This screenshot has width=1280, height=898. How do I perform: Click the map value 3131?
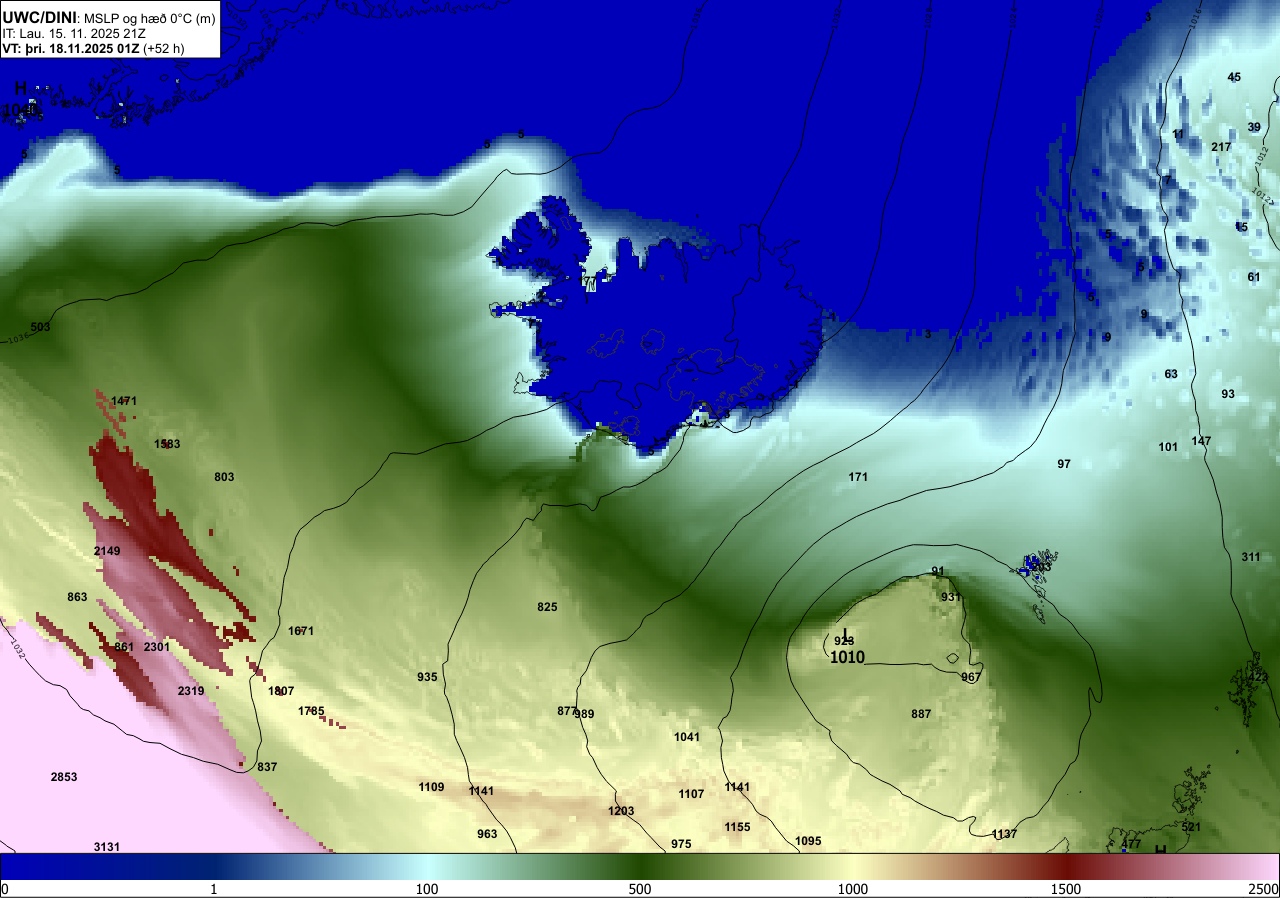pyautogui.click(x=107, y=847)
